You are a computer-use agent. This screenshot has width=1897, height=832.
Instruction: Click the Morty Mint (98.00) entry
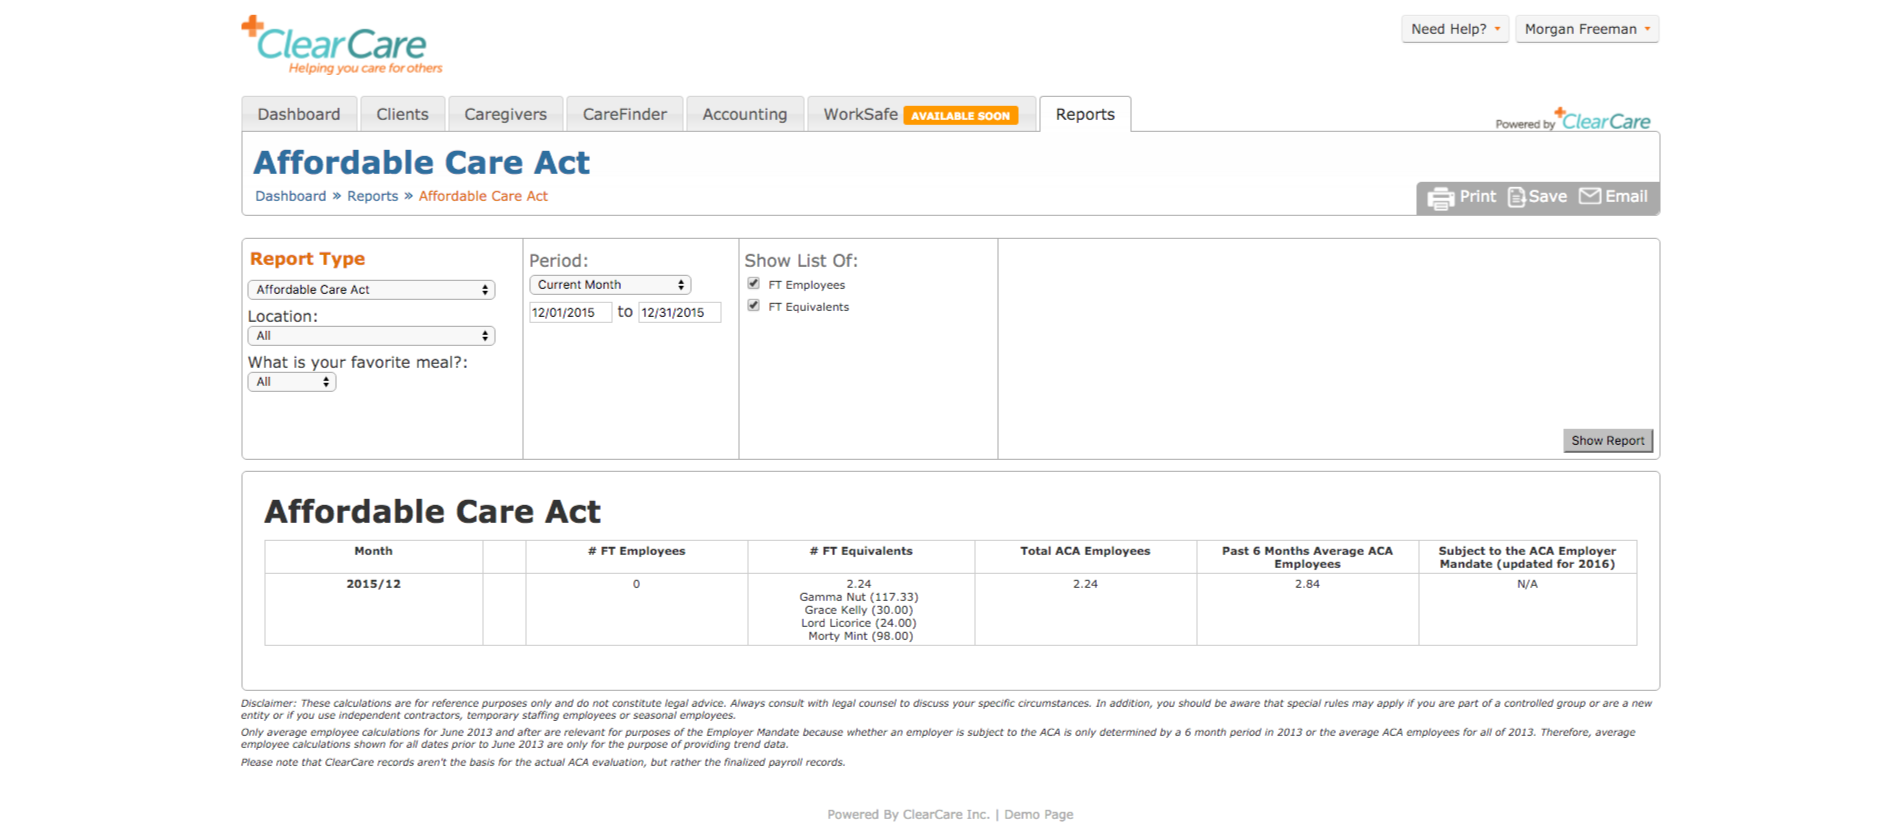tap(860, 636)
